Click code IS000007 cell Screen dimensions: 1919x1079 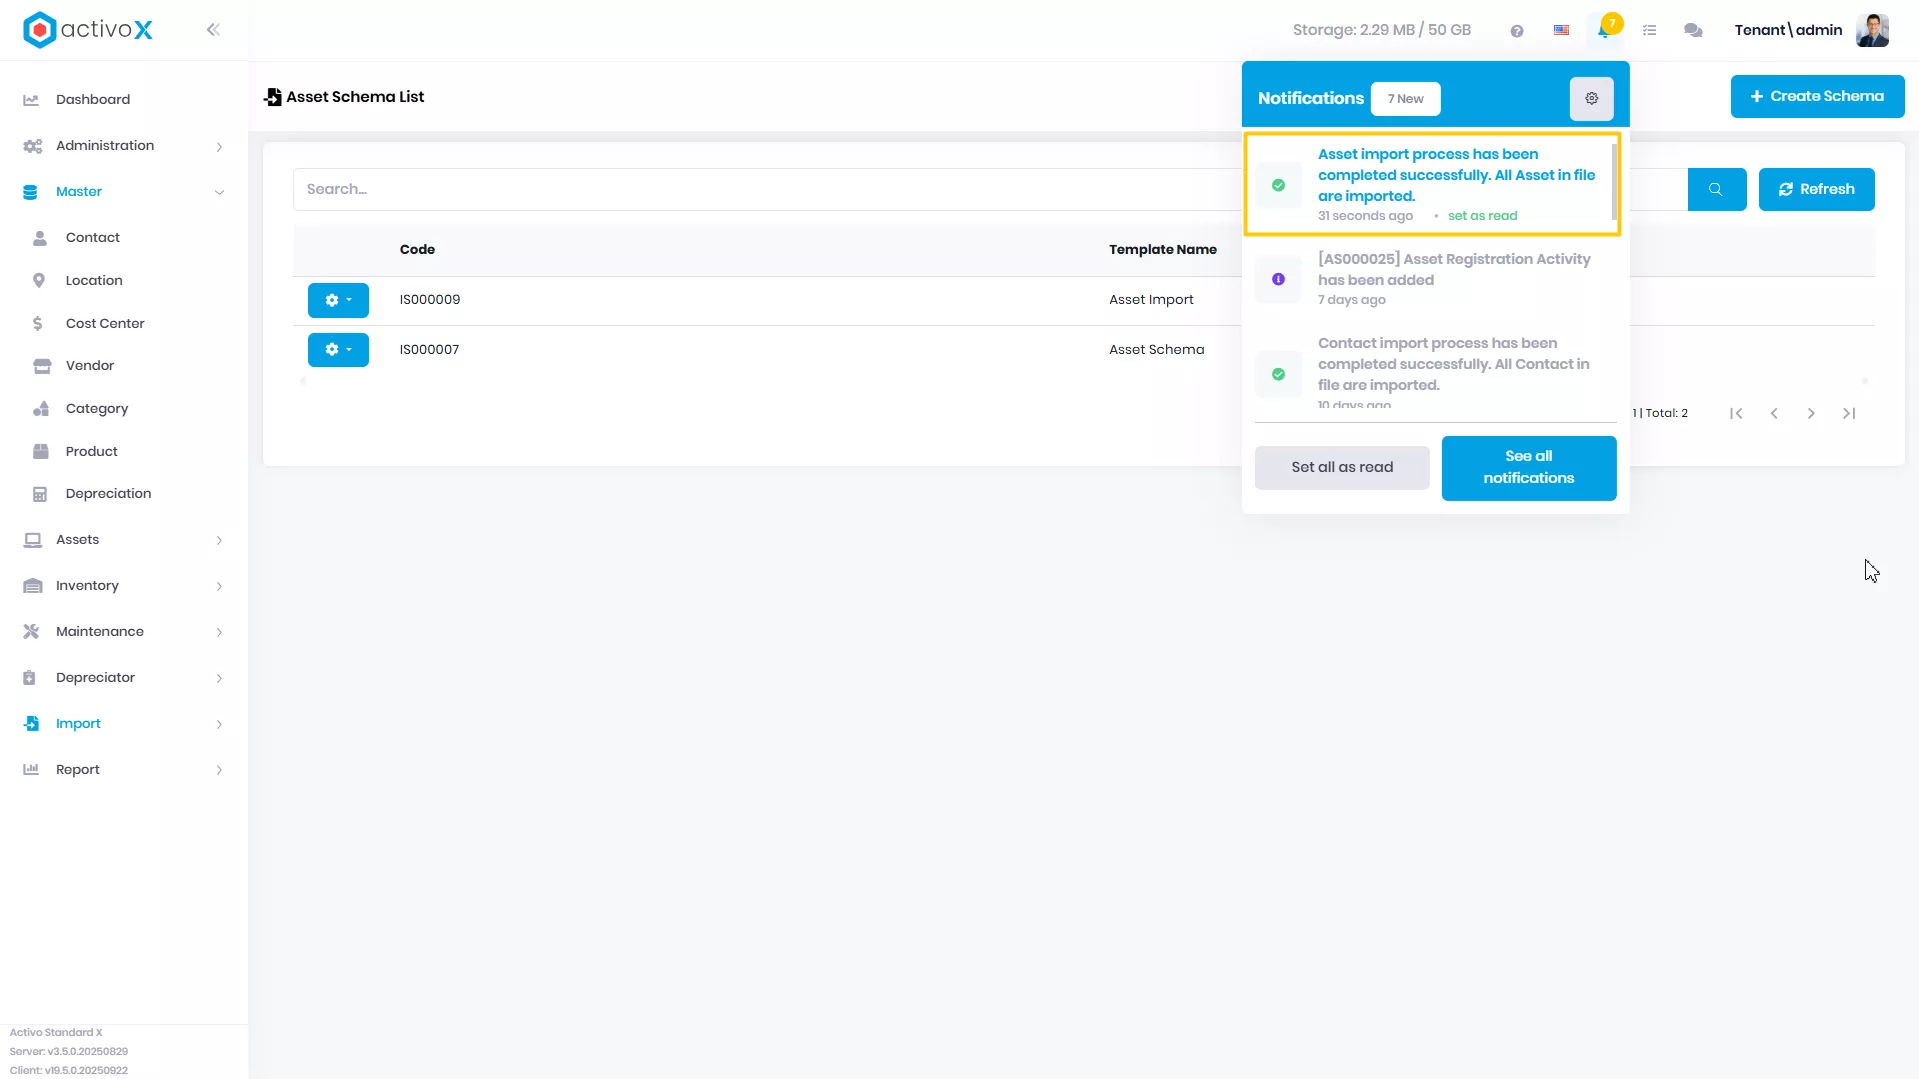pyautogui.click(x=430, y=350)
